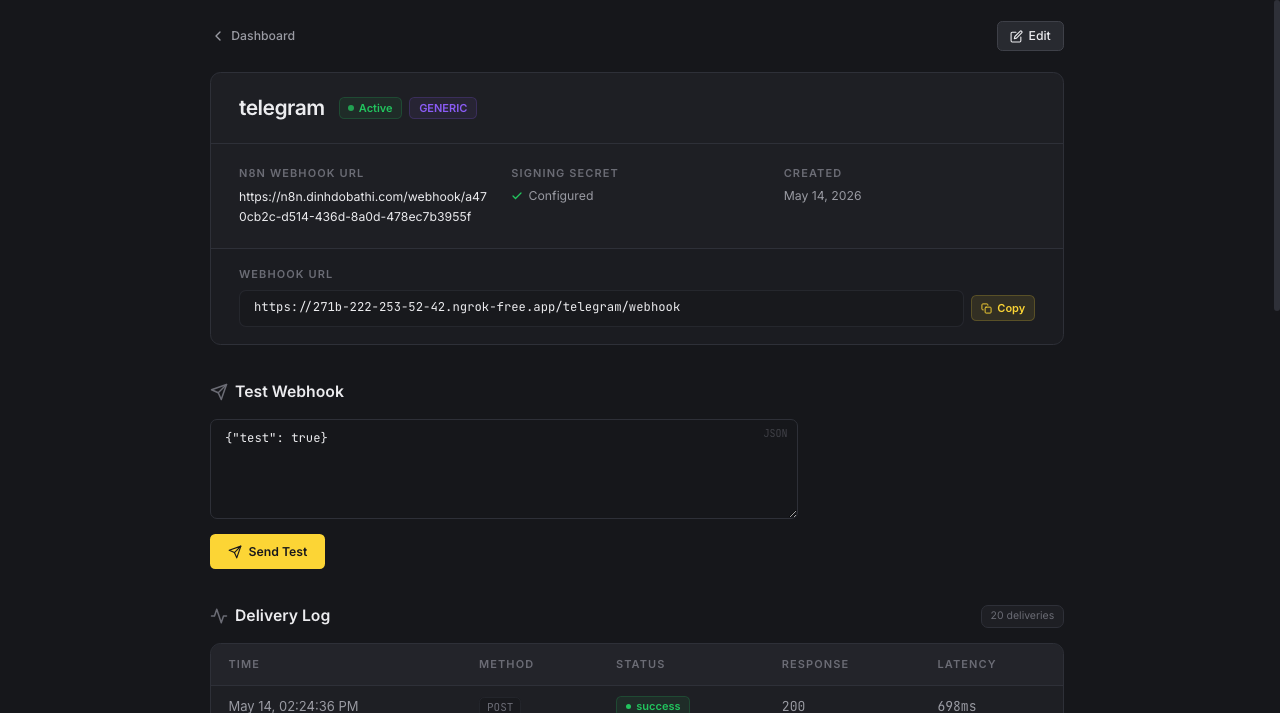This screenshot has height=713, width=1280.
Task: Click the POST method tag in first row
Action: [x=500, y=706]
